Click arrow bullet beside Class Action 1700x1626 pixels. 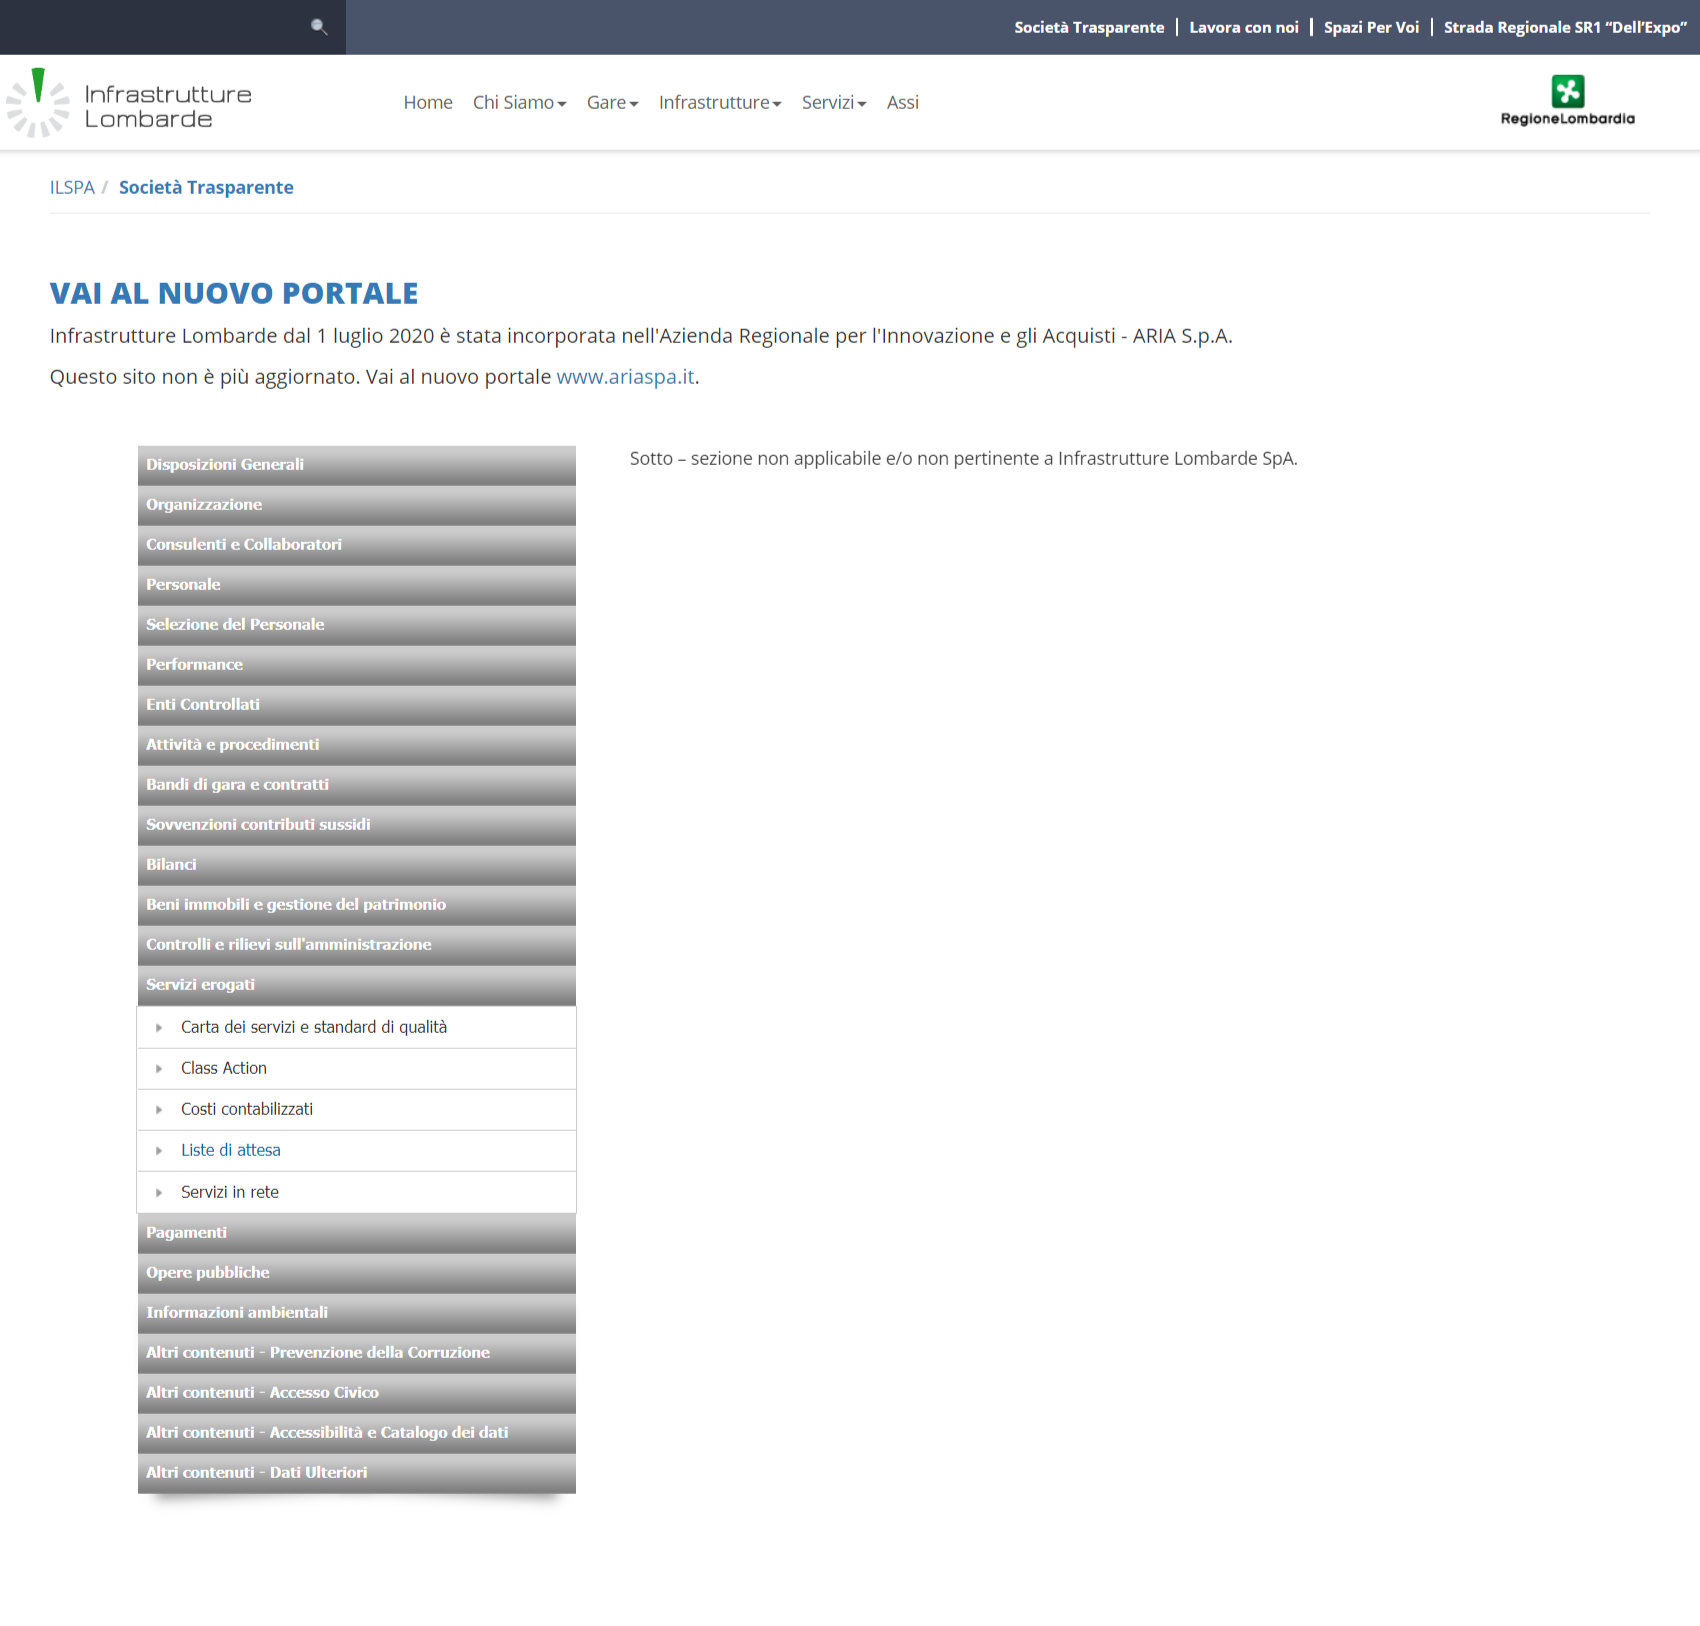159,1069
